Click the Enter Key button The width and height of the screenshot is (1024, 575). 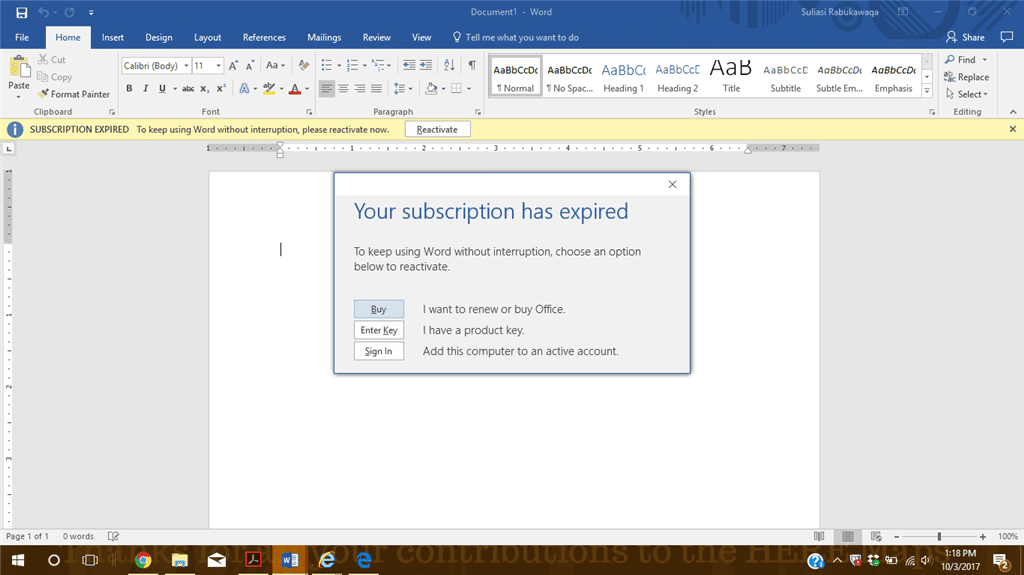(379, 330)
